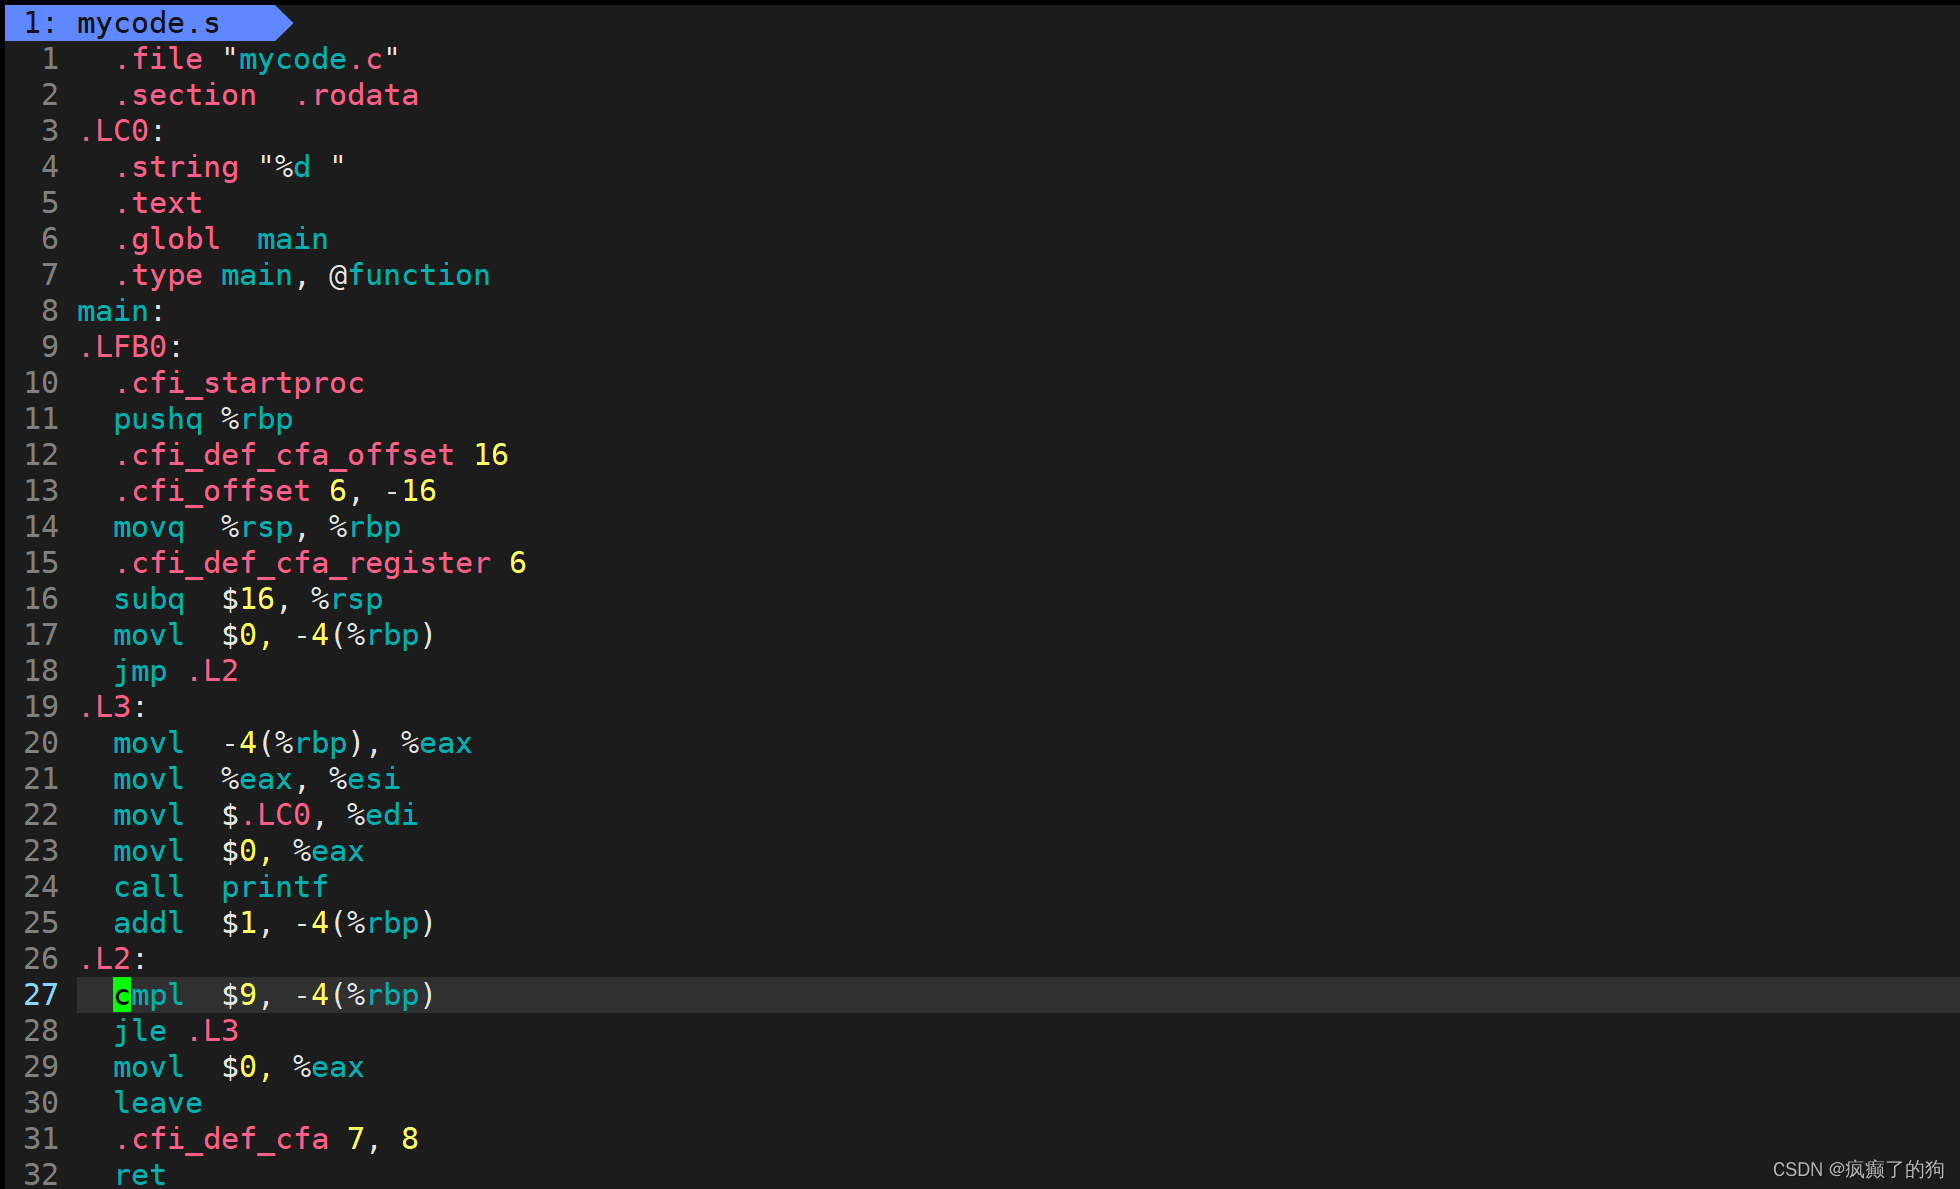This screenshot has height=1189, width=1960.
Task: Click the .LFB0: label
Action: click(x=131, y=347)
